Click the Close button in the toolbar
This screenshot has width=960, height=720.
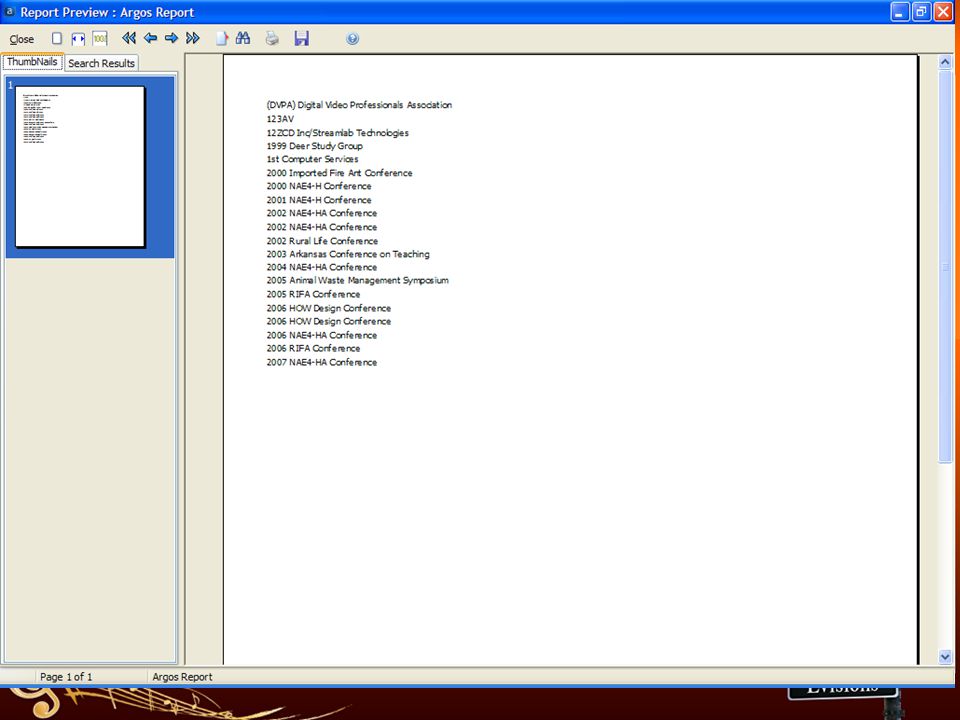(21, 39)
